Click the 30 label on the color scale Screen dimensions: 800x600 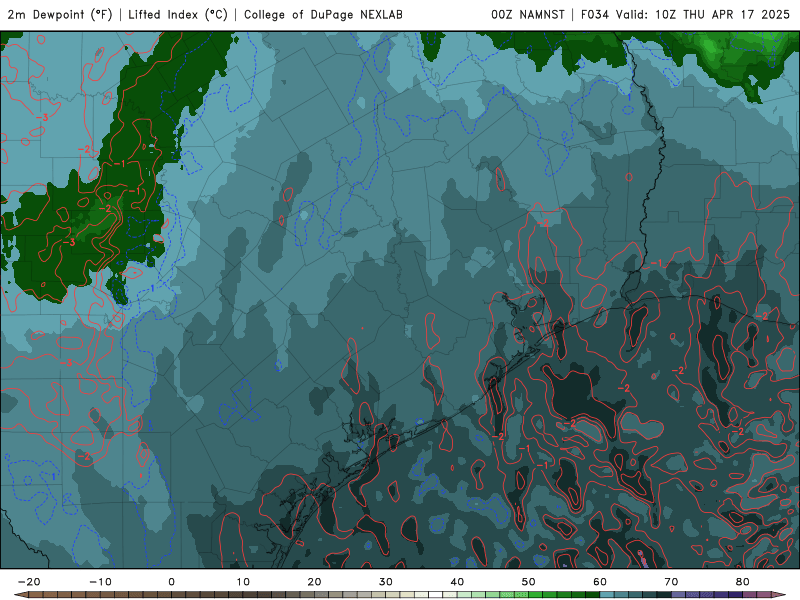tap(386, 582)
